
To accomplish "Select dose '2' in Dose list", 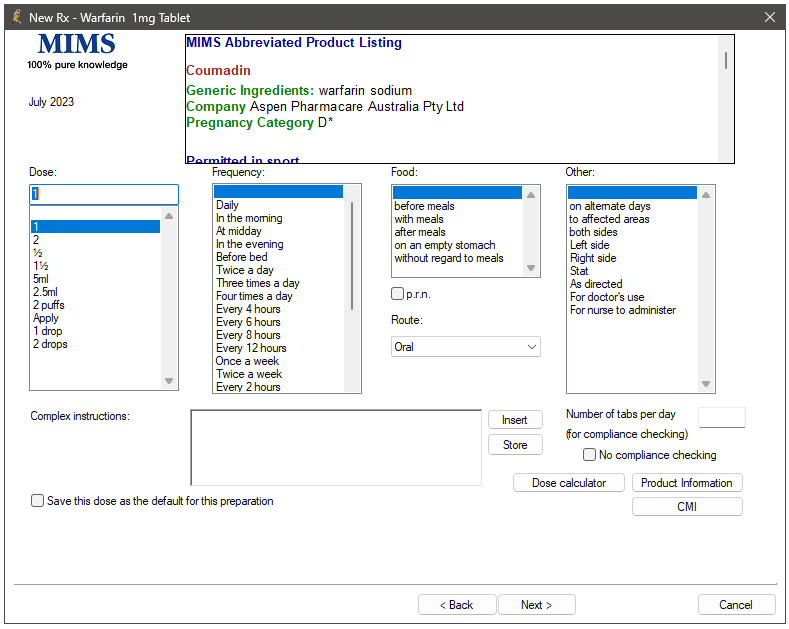I will (x=95, y=240).
